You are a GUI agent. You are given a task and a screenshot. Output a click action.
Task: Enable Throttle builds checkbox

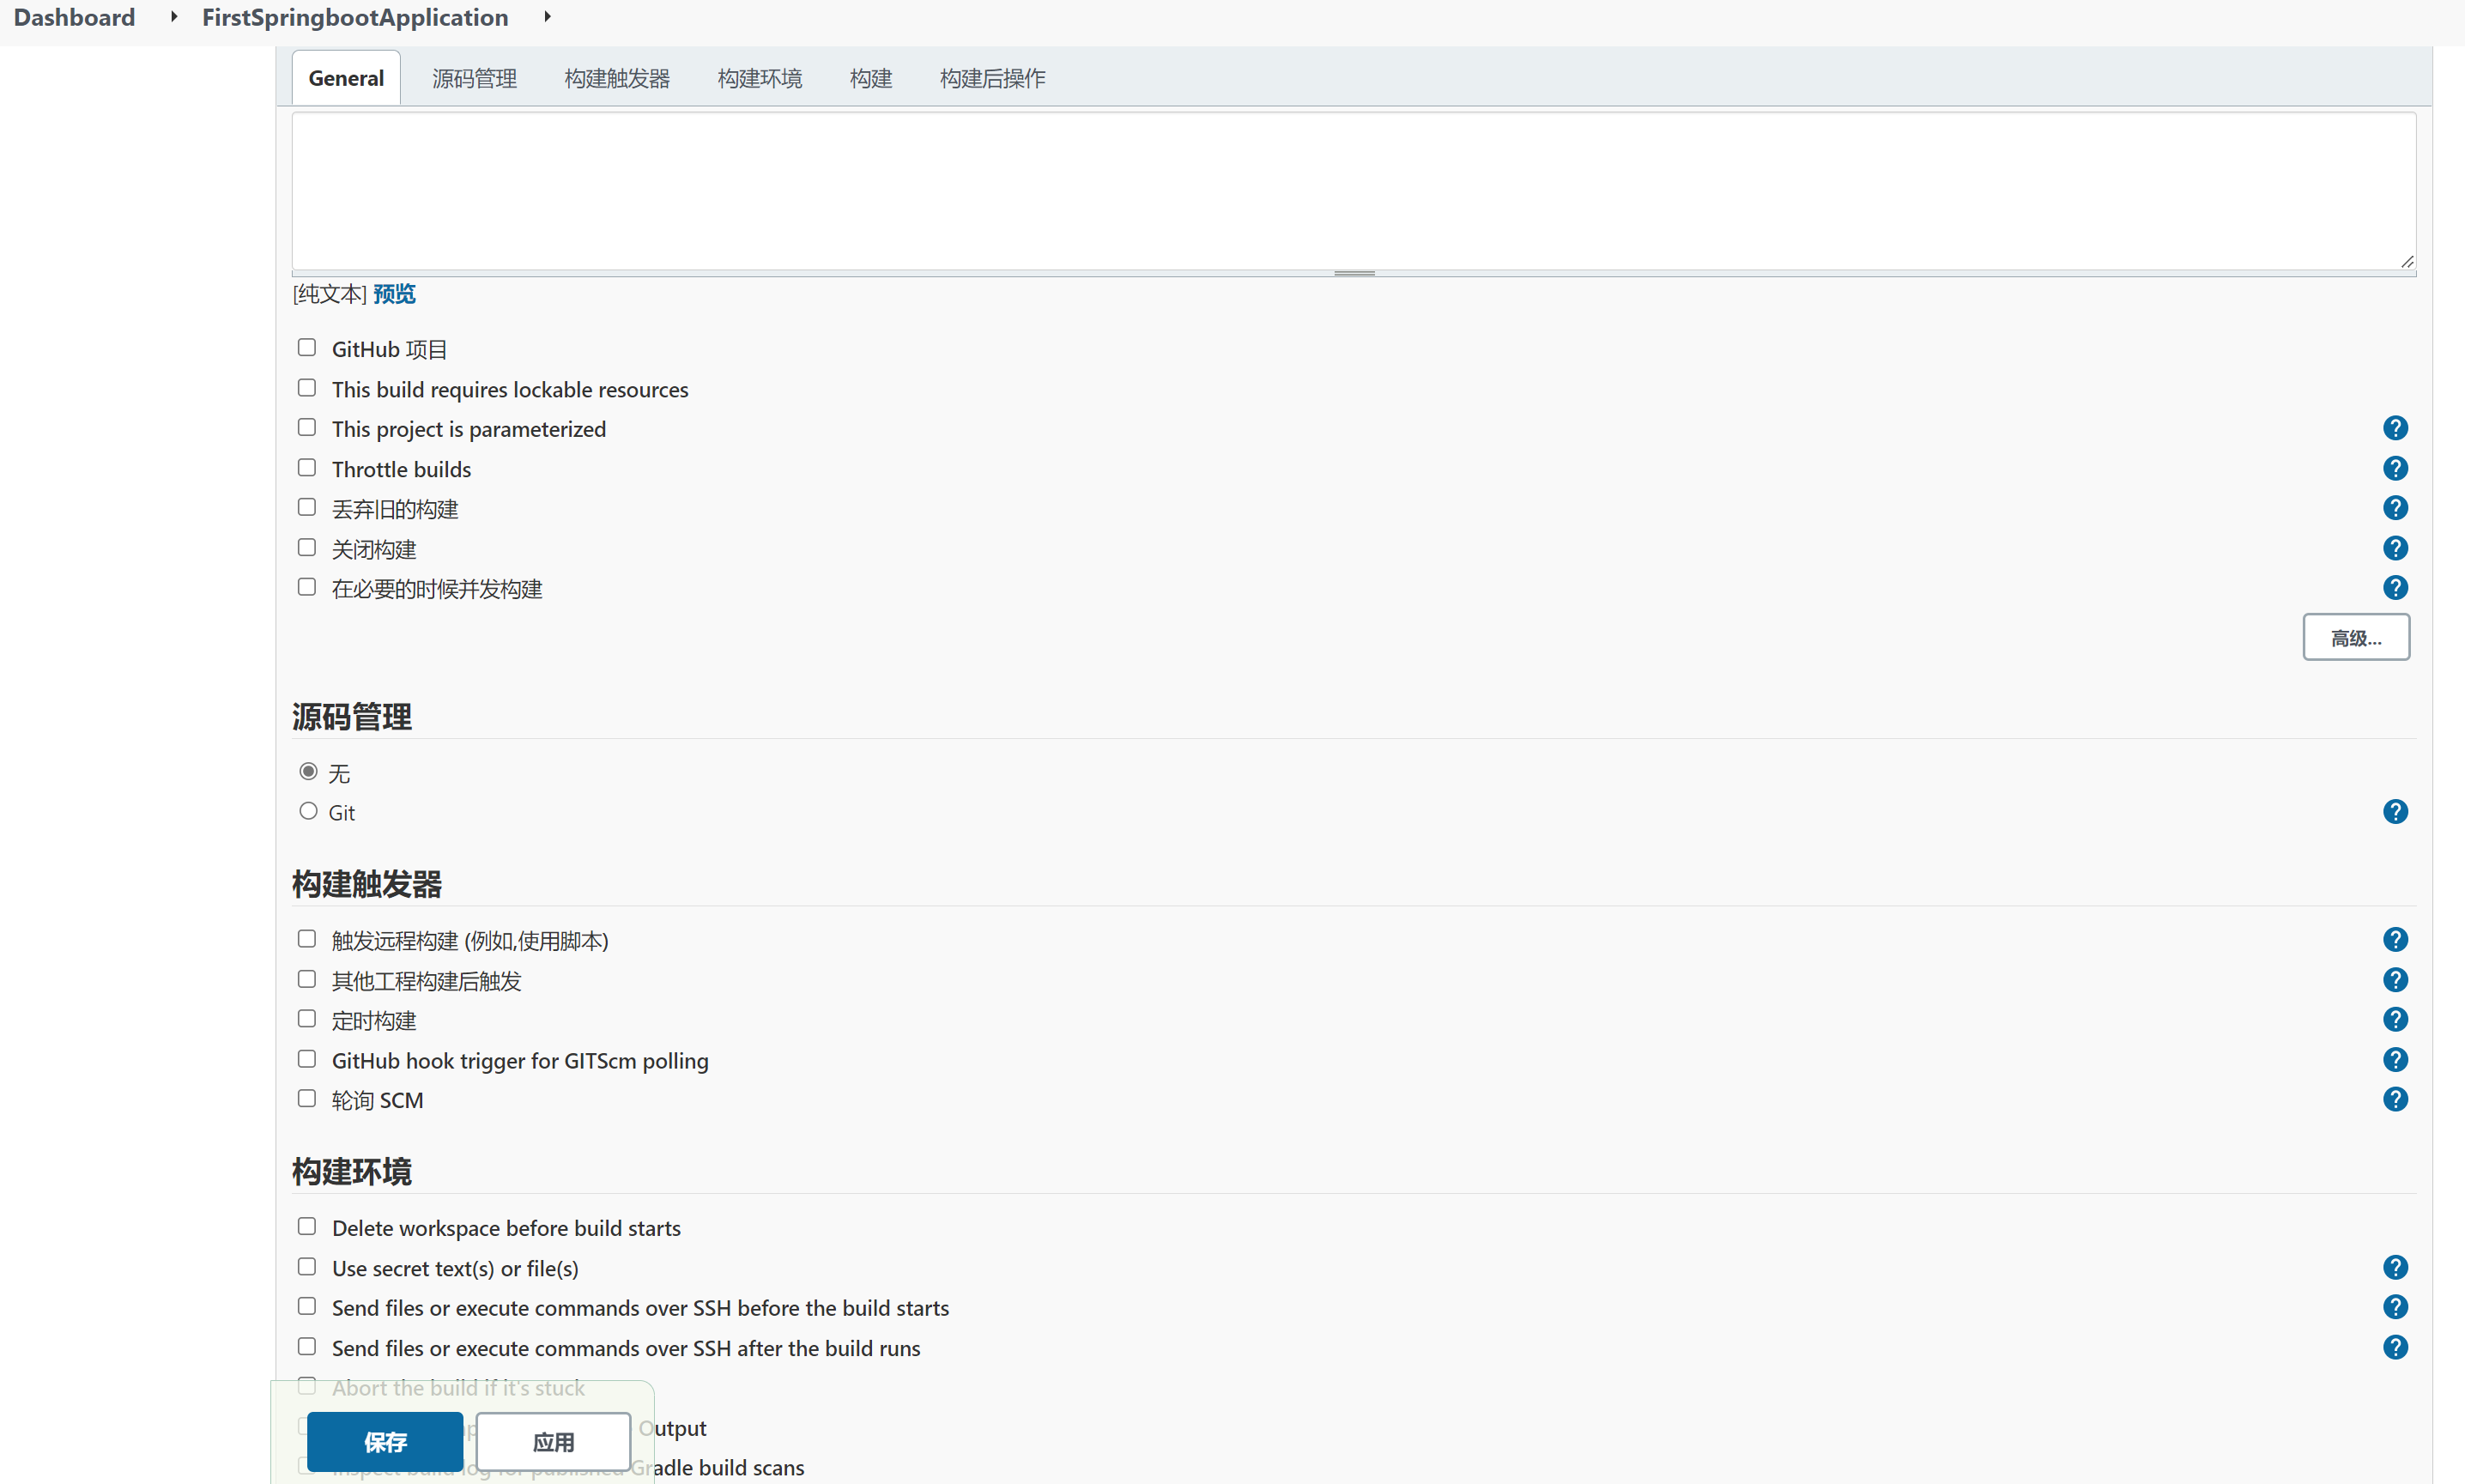click(x=307, y=467)
